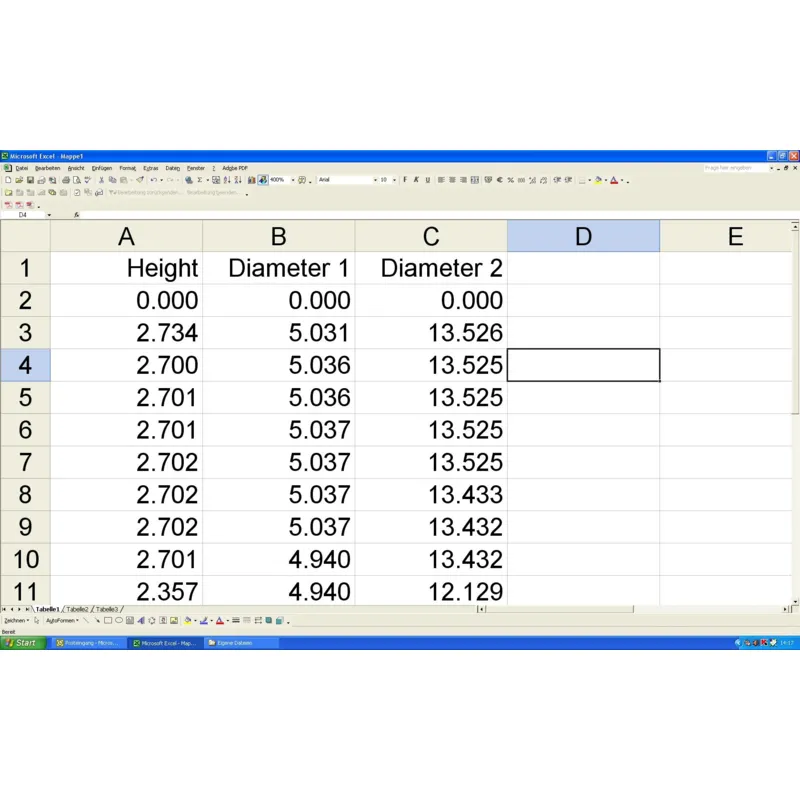Click the Insert Picture icon in drawing toolbar
The height and width of the screenshot is (800, 800).
point(174,620)
